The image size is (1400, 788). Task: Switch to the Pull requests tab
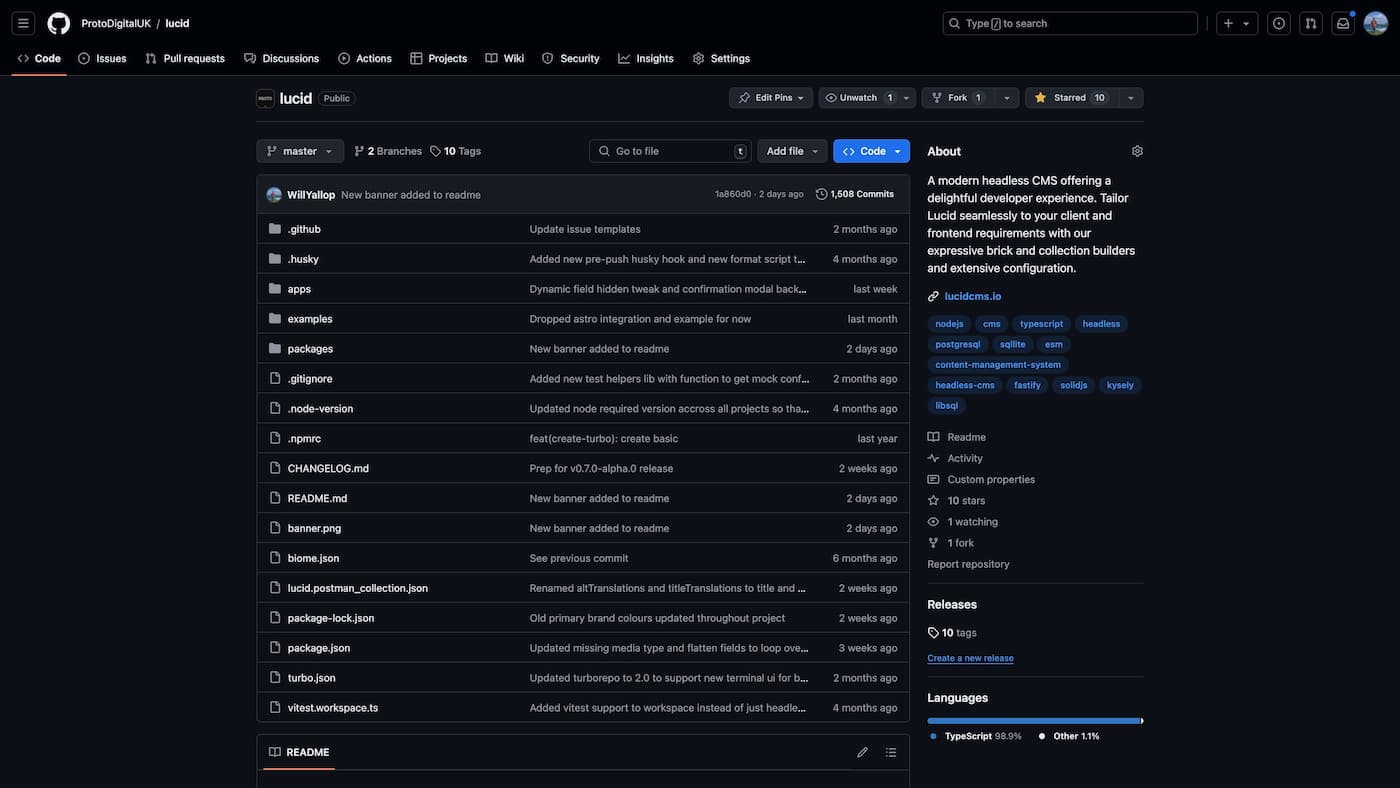point(185,58)
